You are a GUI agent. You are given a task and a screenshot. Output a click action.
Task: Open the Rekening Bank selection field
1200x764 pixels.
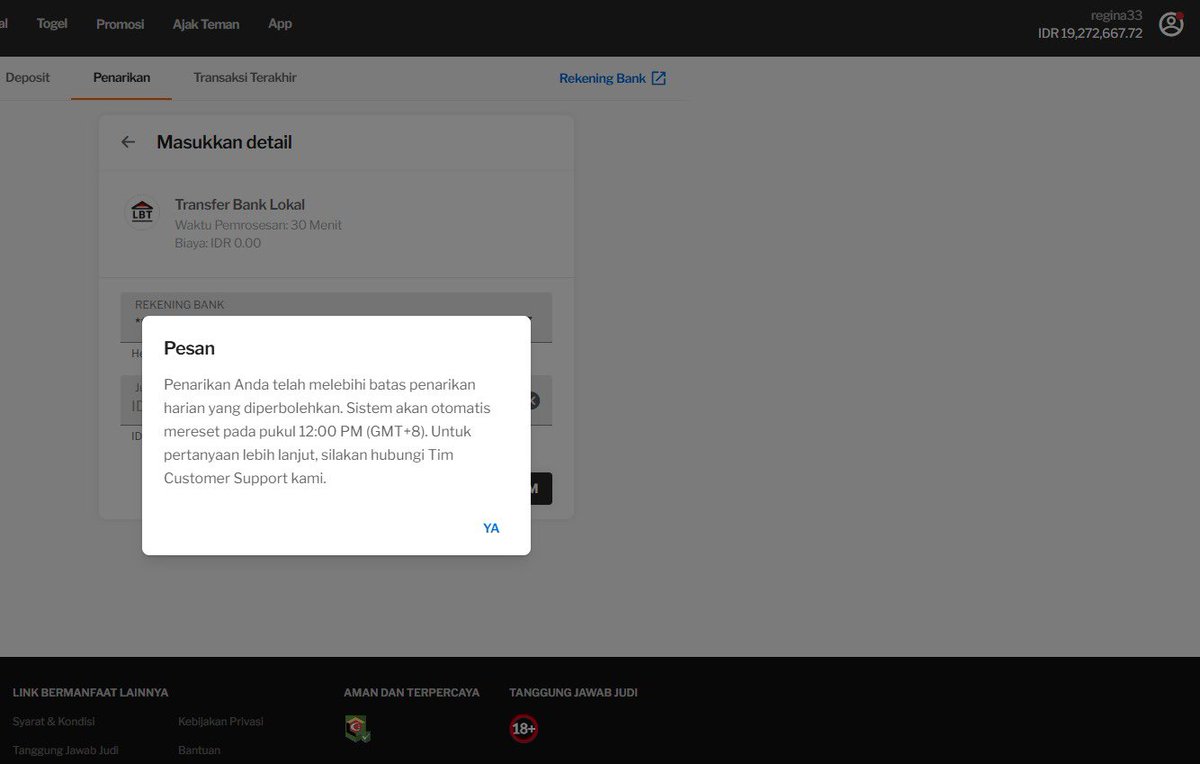point(336,317)
